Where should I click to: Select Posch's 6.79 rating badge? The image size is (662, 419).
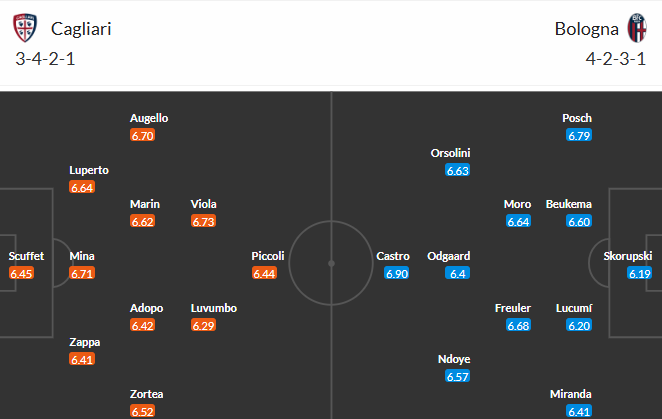point(579,136)
